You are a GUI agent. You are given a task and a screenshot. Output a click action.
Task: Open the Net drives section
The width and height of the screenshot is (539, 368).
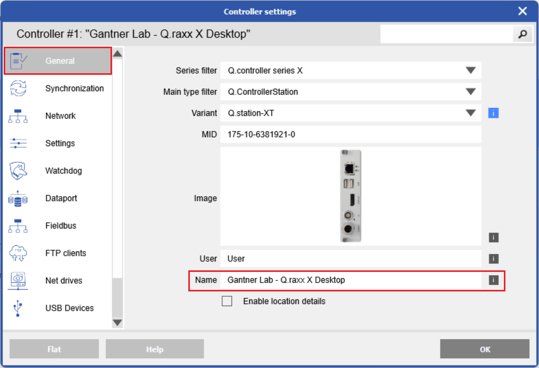pyautogui.click(x=58, y=281)
